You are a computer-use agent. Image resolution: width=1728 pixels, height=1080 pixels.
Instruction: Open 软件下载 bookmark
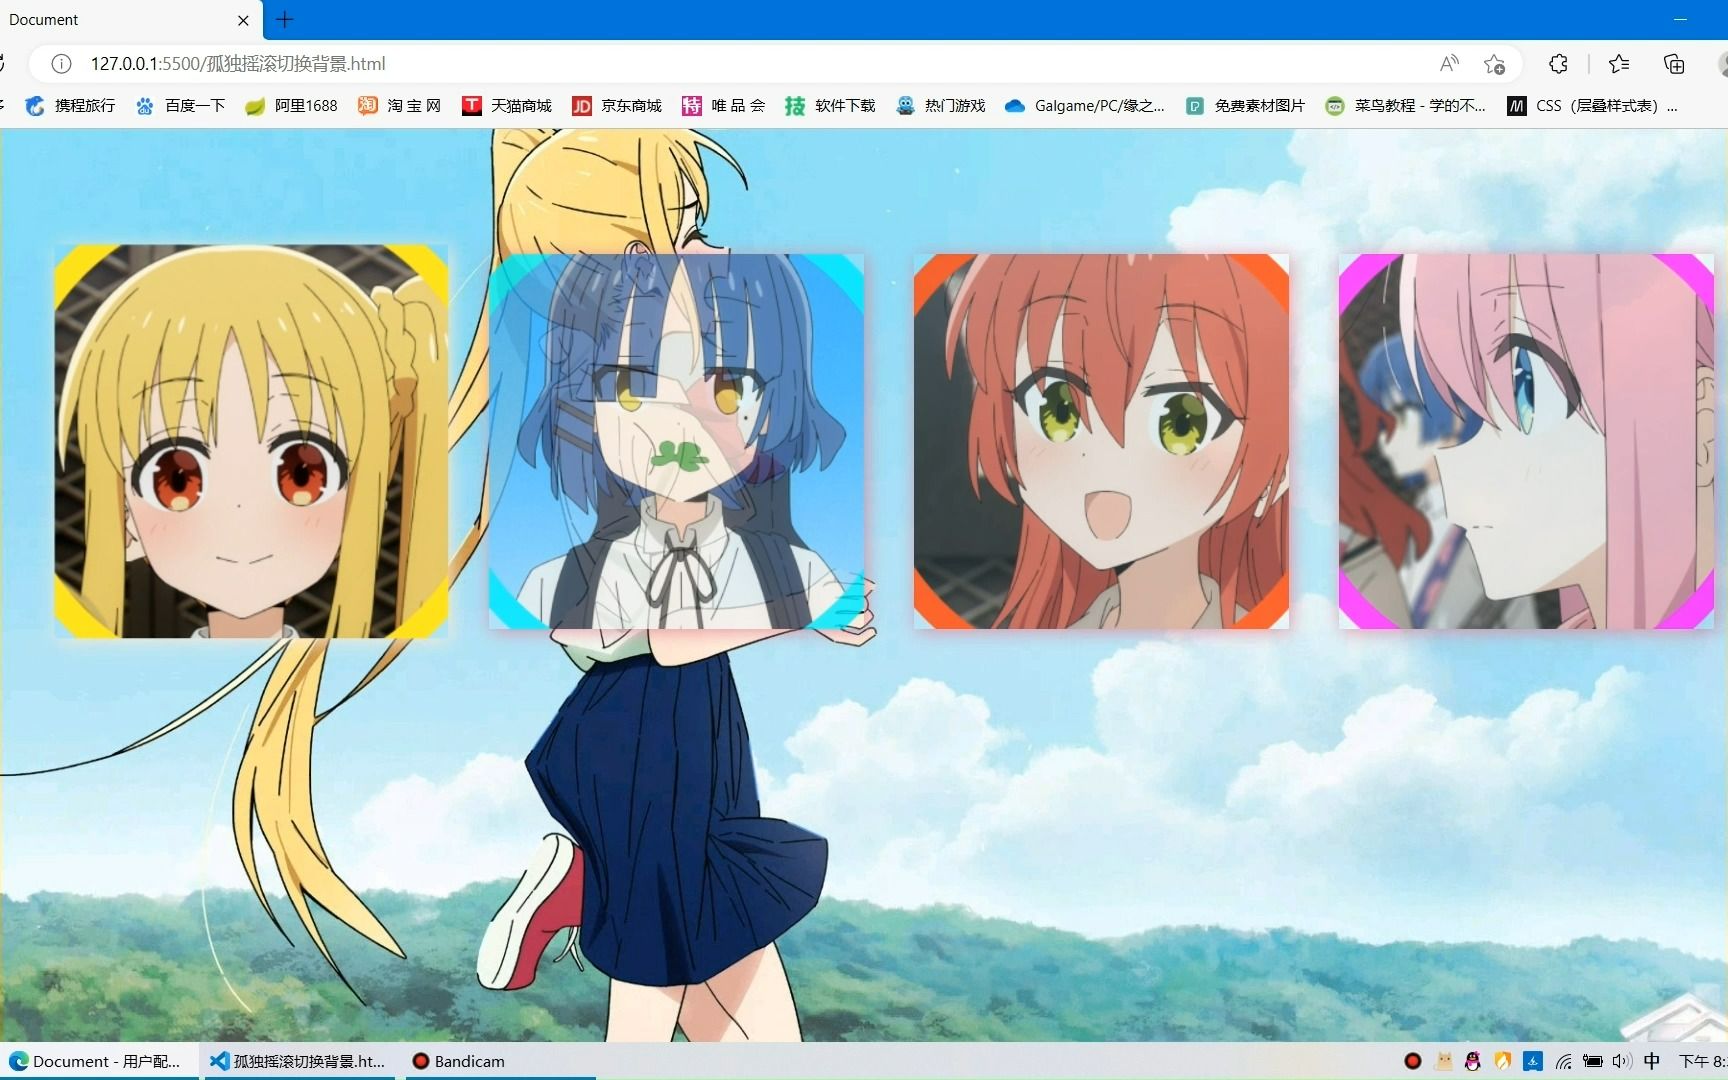pyautogui.click(x=831, y=105)
